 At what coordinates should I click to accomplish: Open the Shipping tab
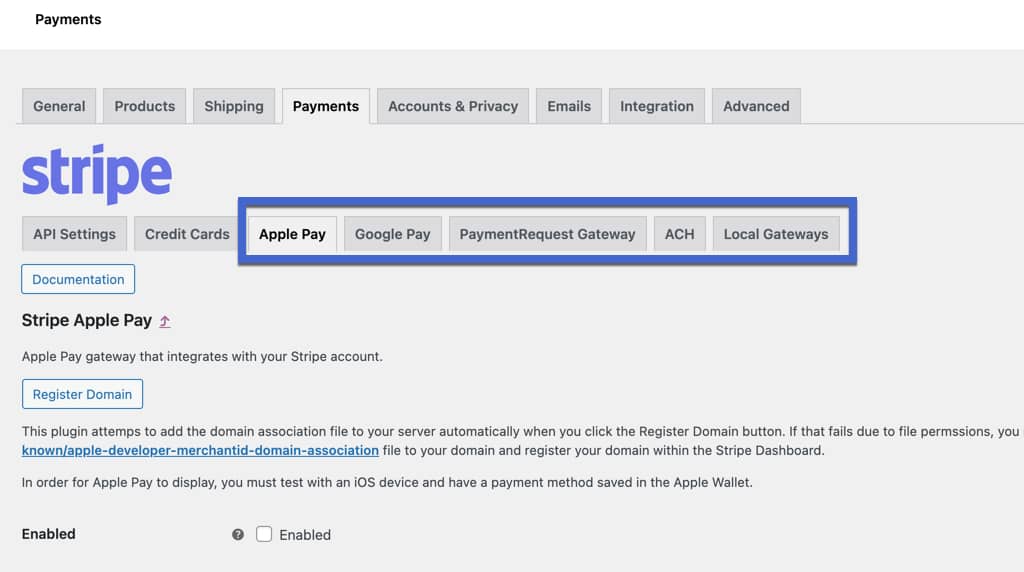pos(234,106)
